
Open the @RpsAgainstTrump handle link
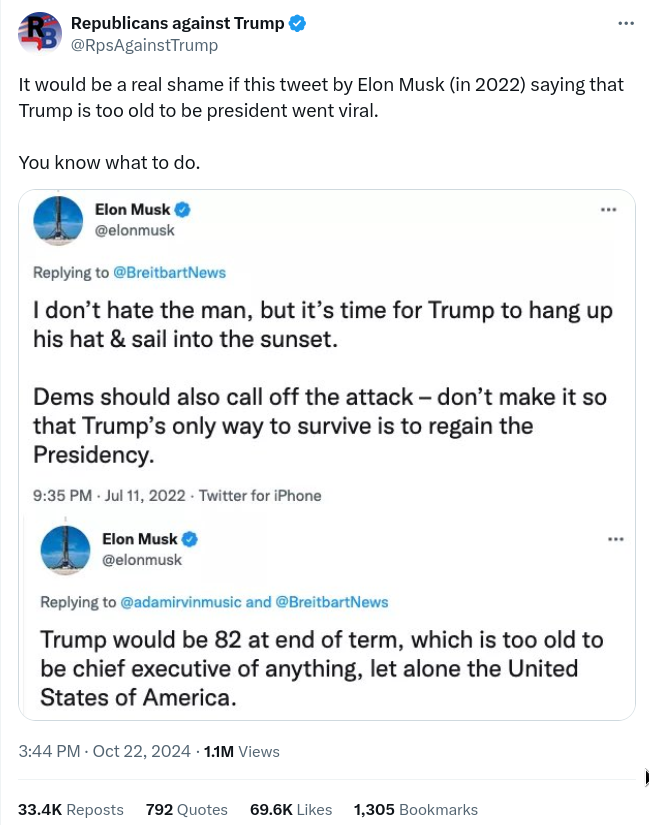pos(144,45)
